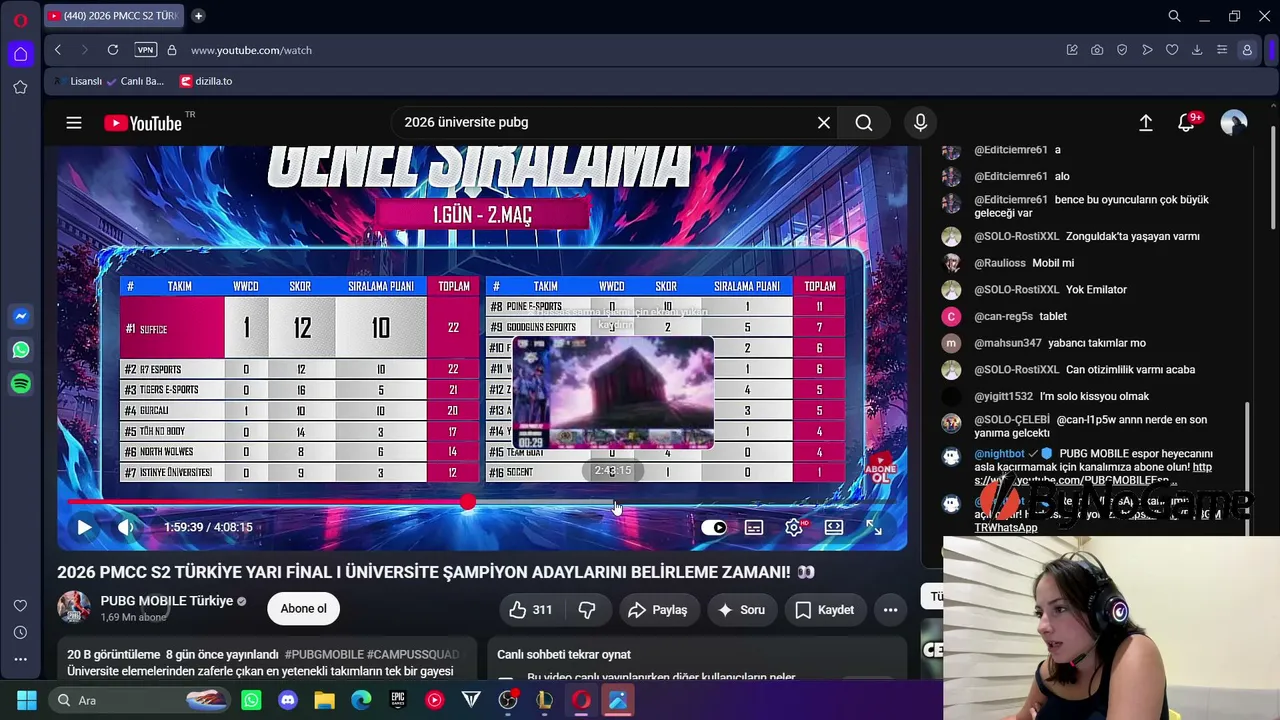Open Opera sidebar bookmarks star
1280x720 pixels.
point(20,88)
